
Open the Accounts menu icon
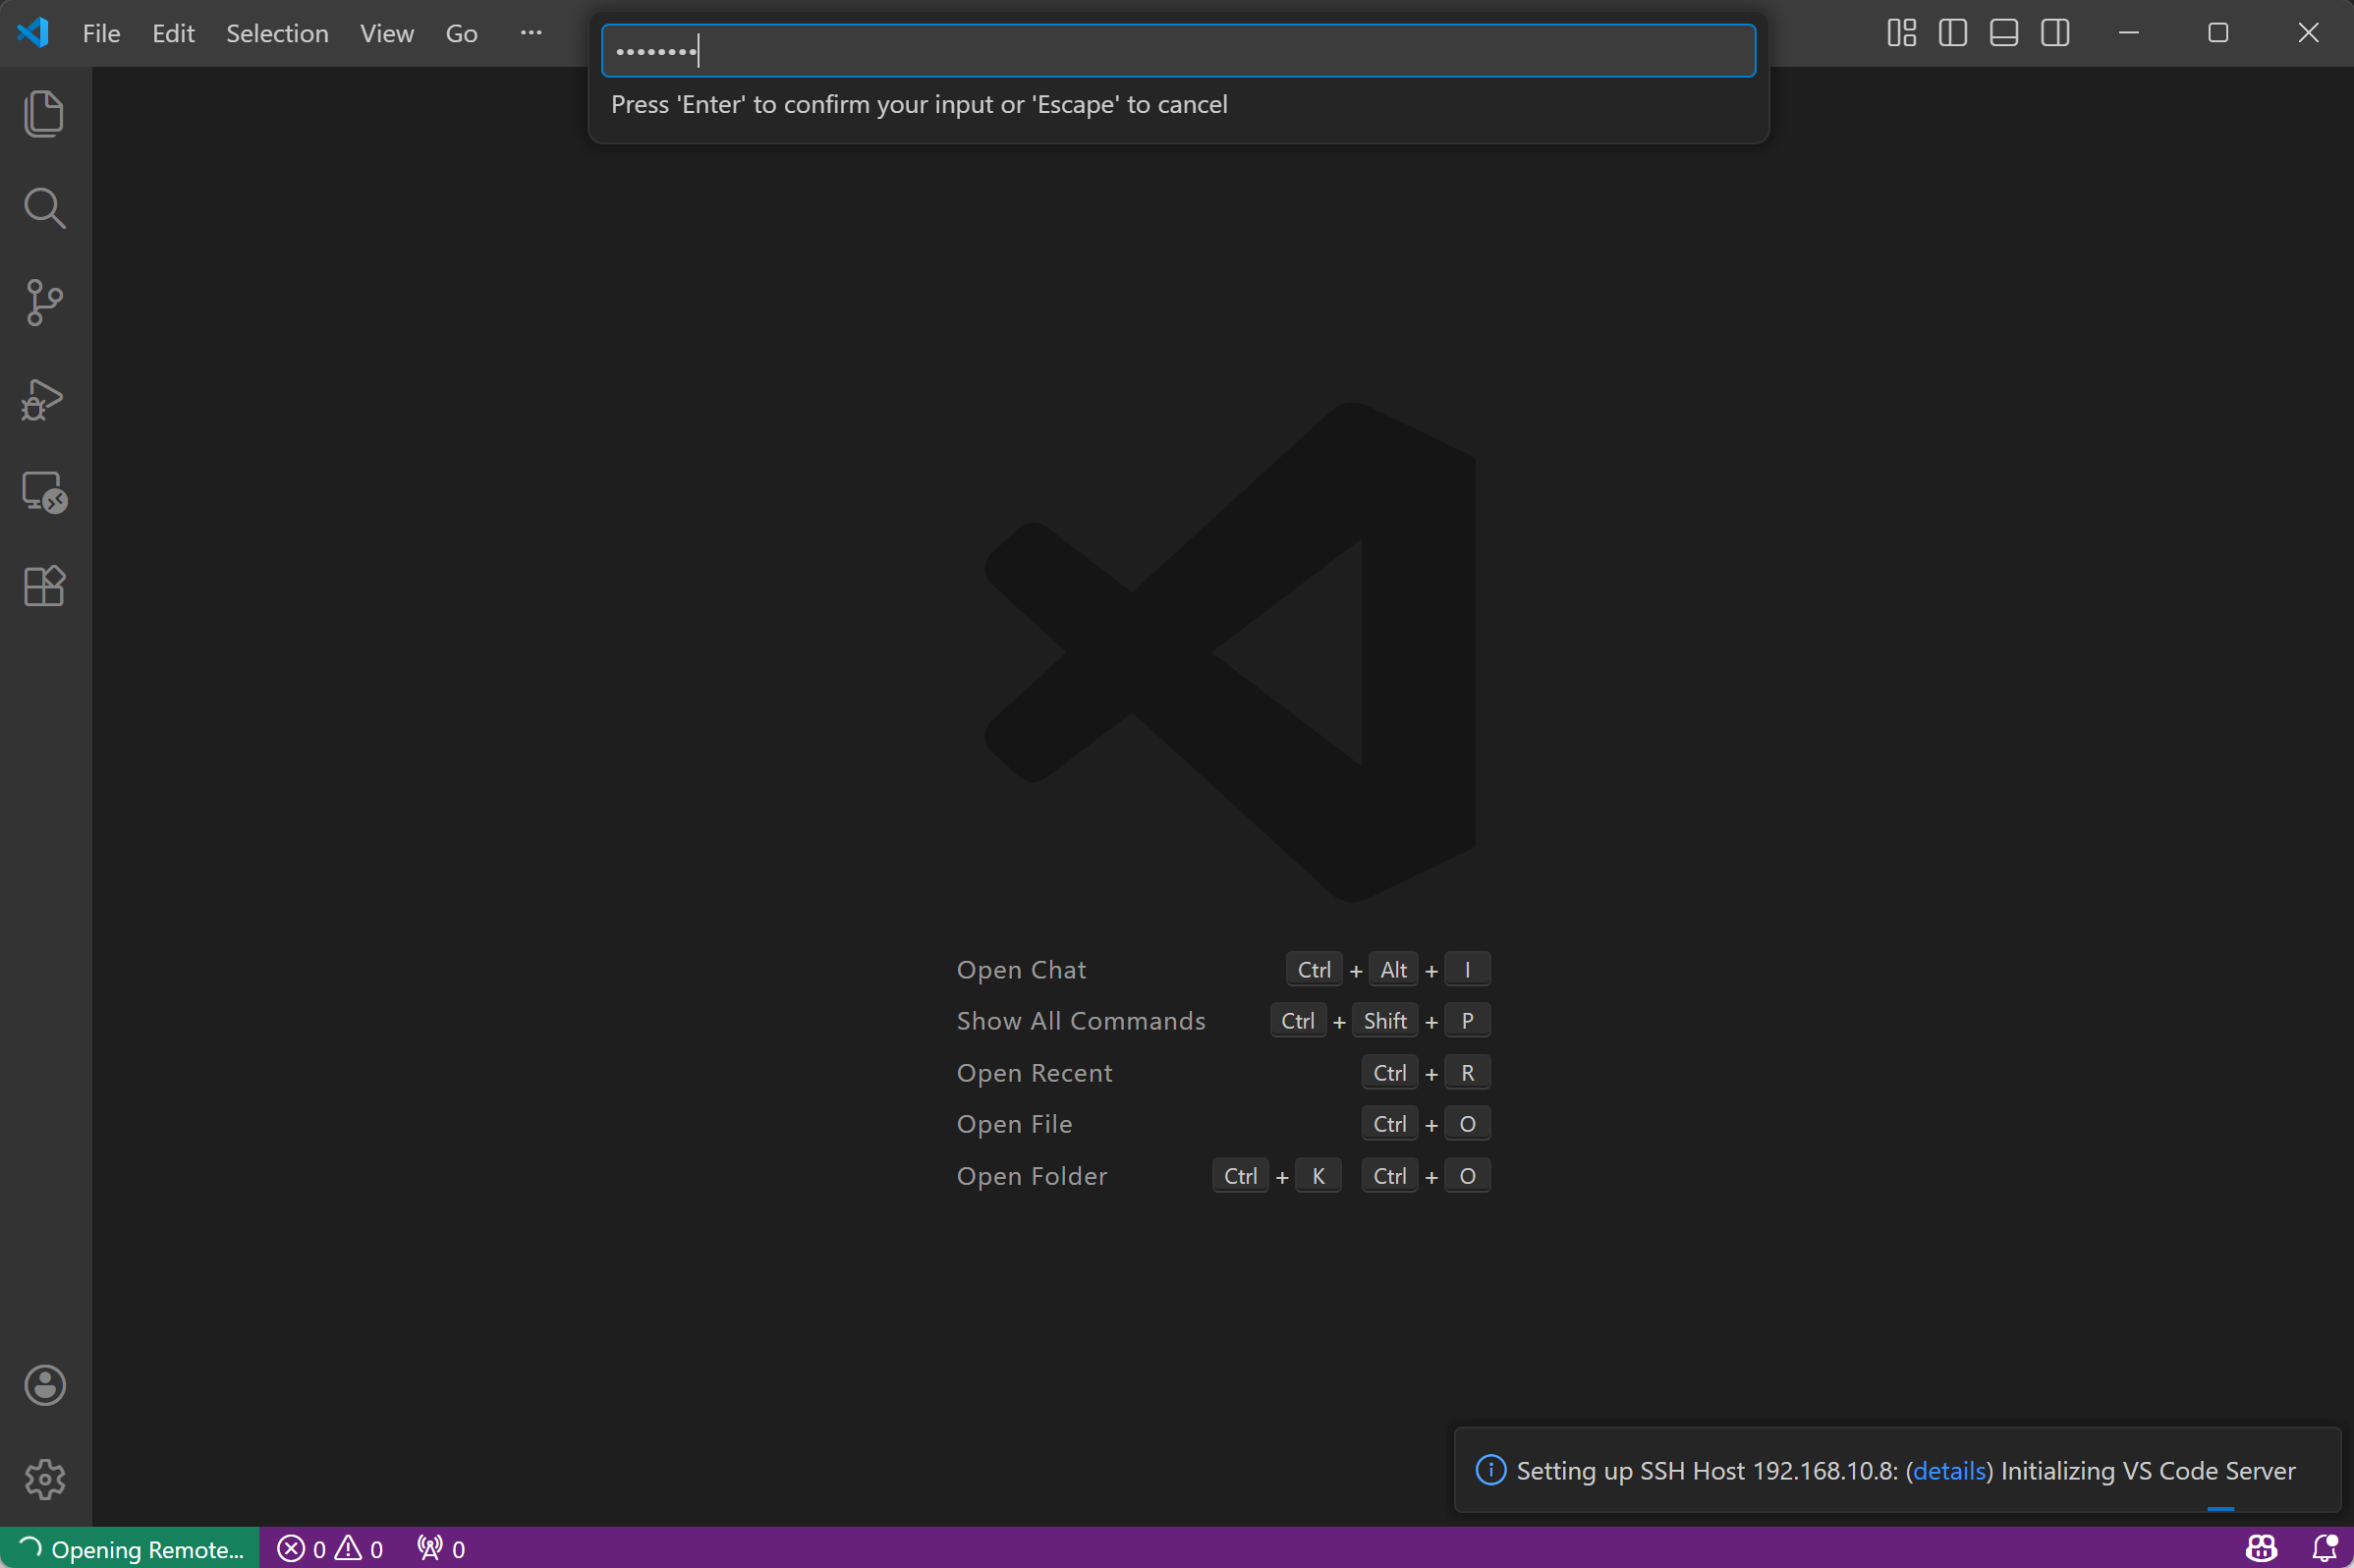pos(44,1385)
